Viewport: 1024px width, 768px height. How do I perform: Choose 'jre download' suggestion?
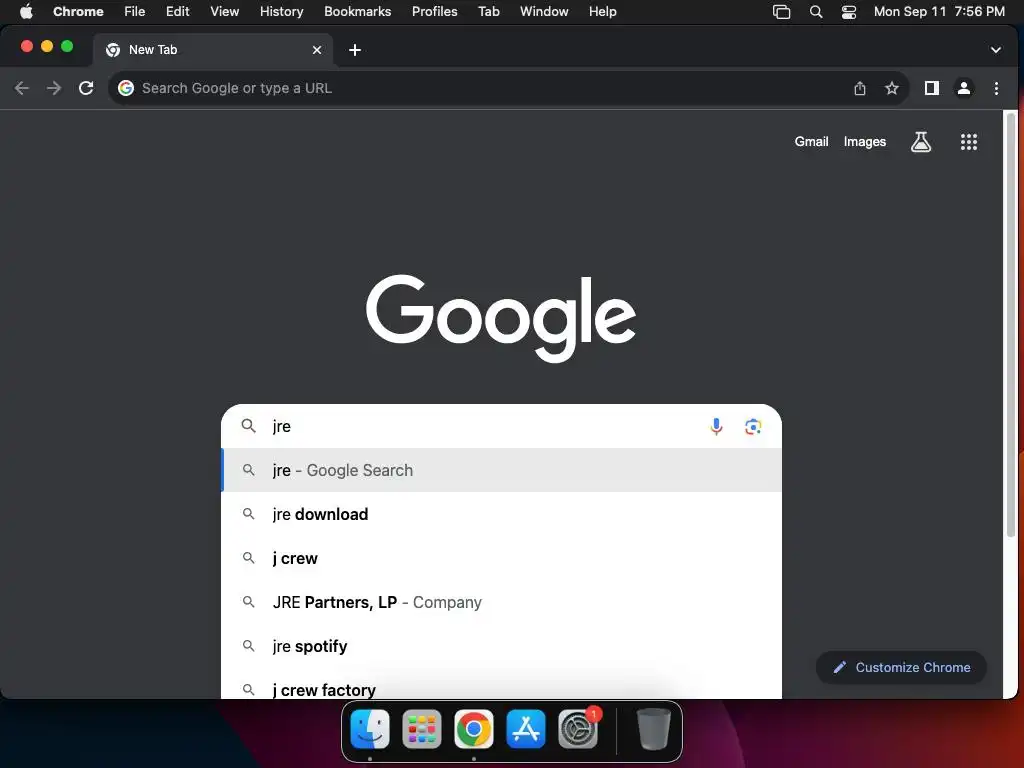[x=502, y=514]
